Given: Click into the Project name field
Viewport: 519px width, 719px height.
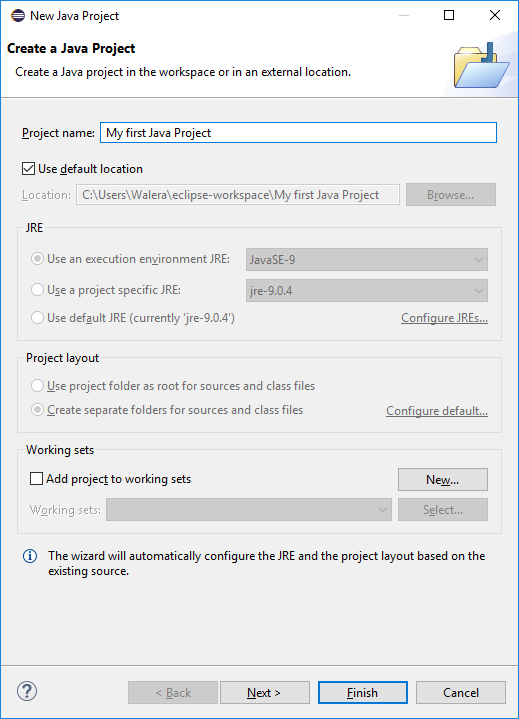Looking at the screenshot, I should click(x=298, y=133).
